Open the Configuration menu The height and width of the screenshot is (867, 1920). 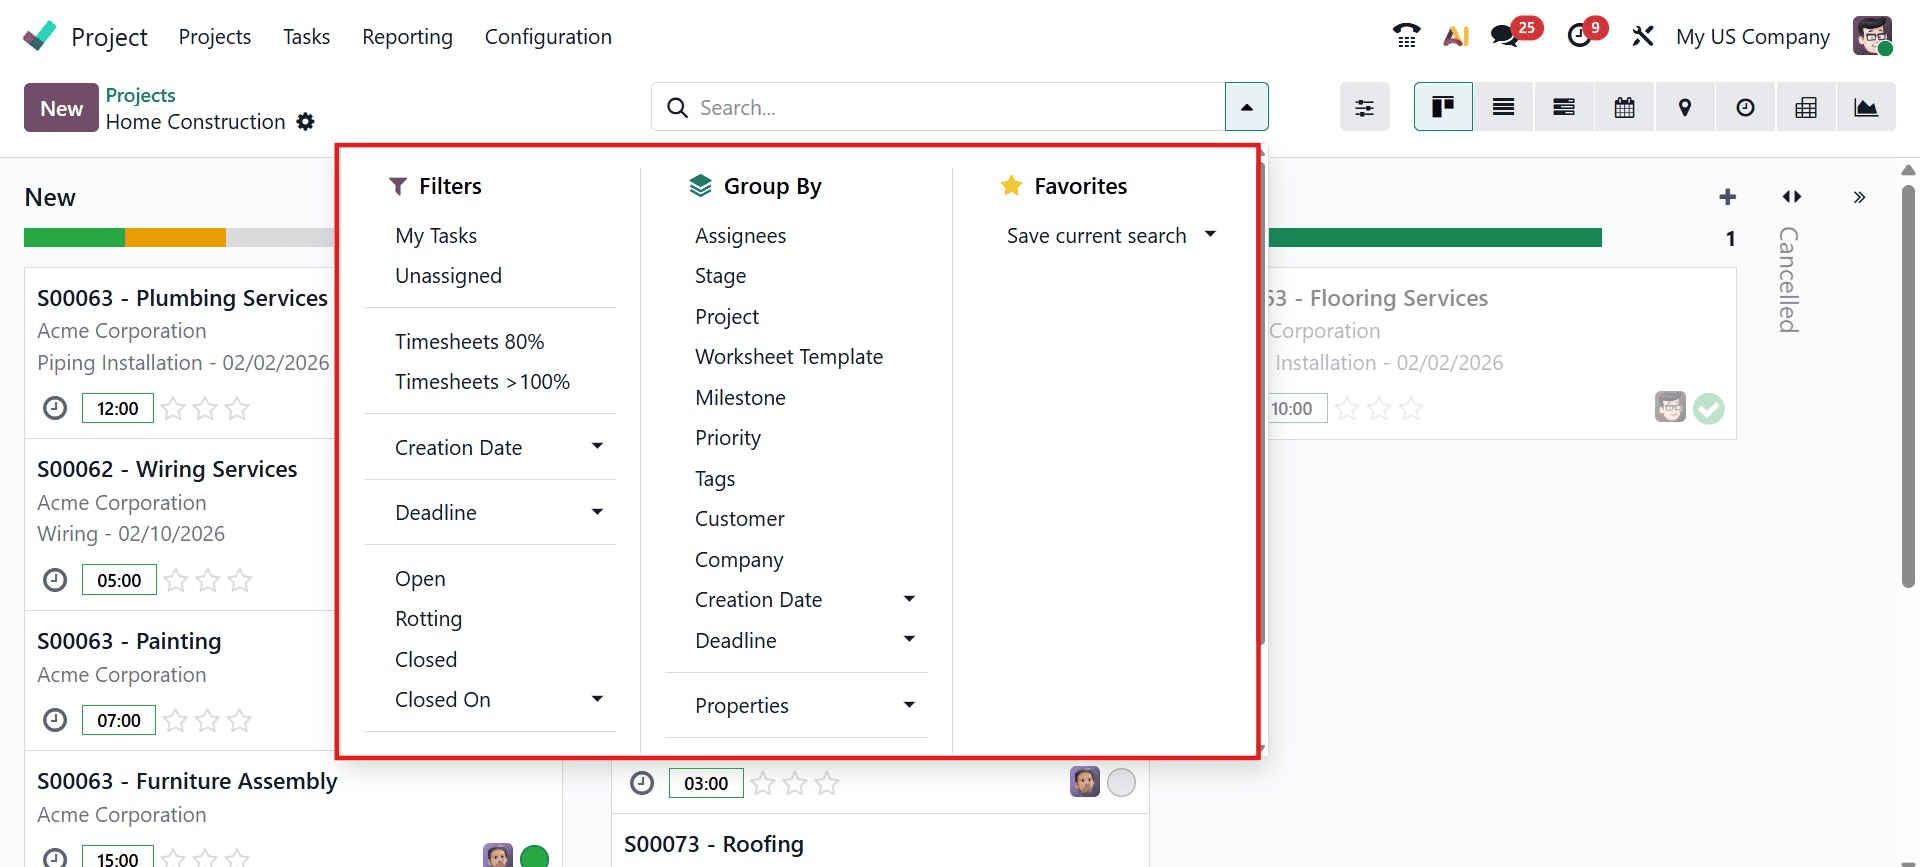[548, 37]
